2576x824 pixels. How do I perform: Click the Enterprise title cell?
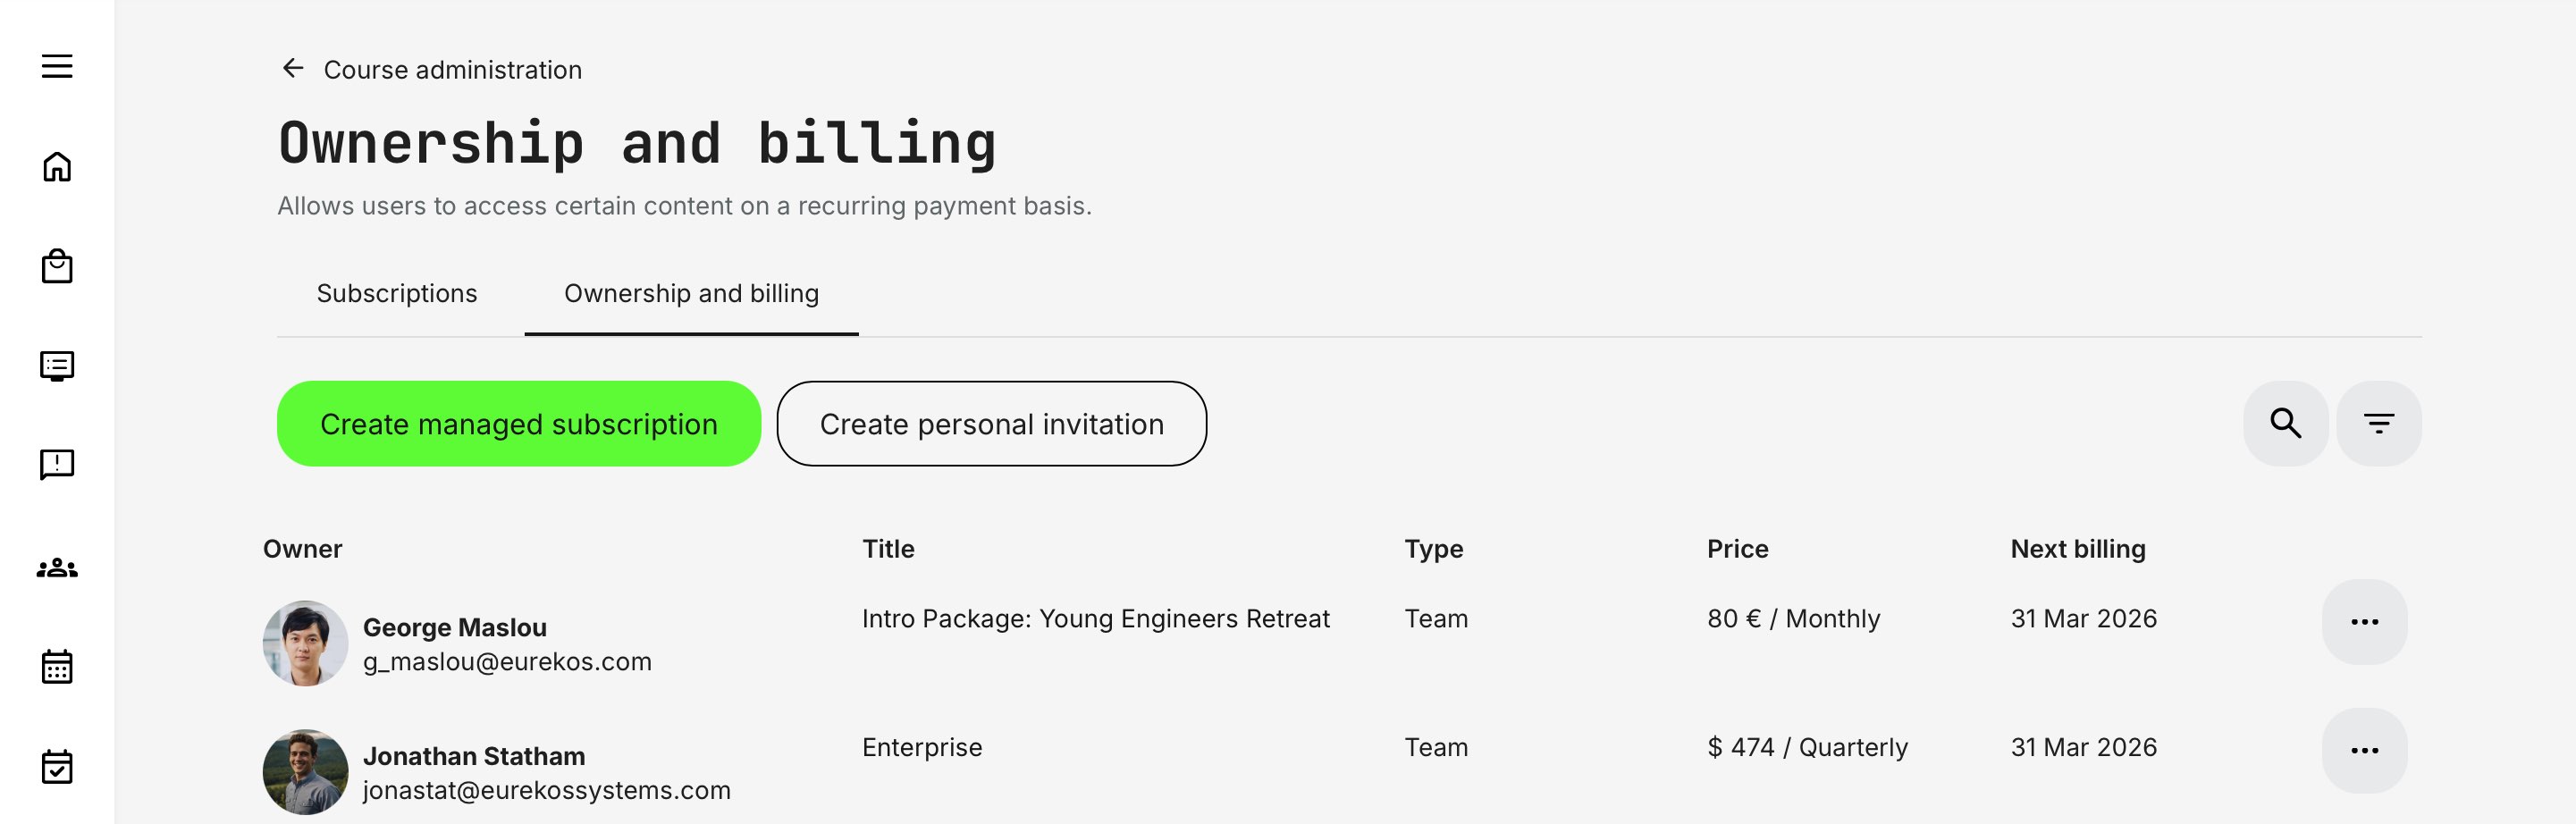click(922, 747)
